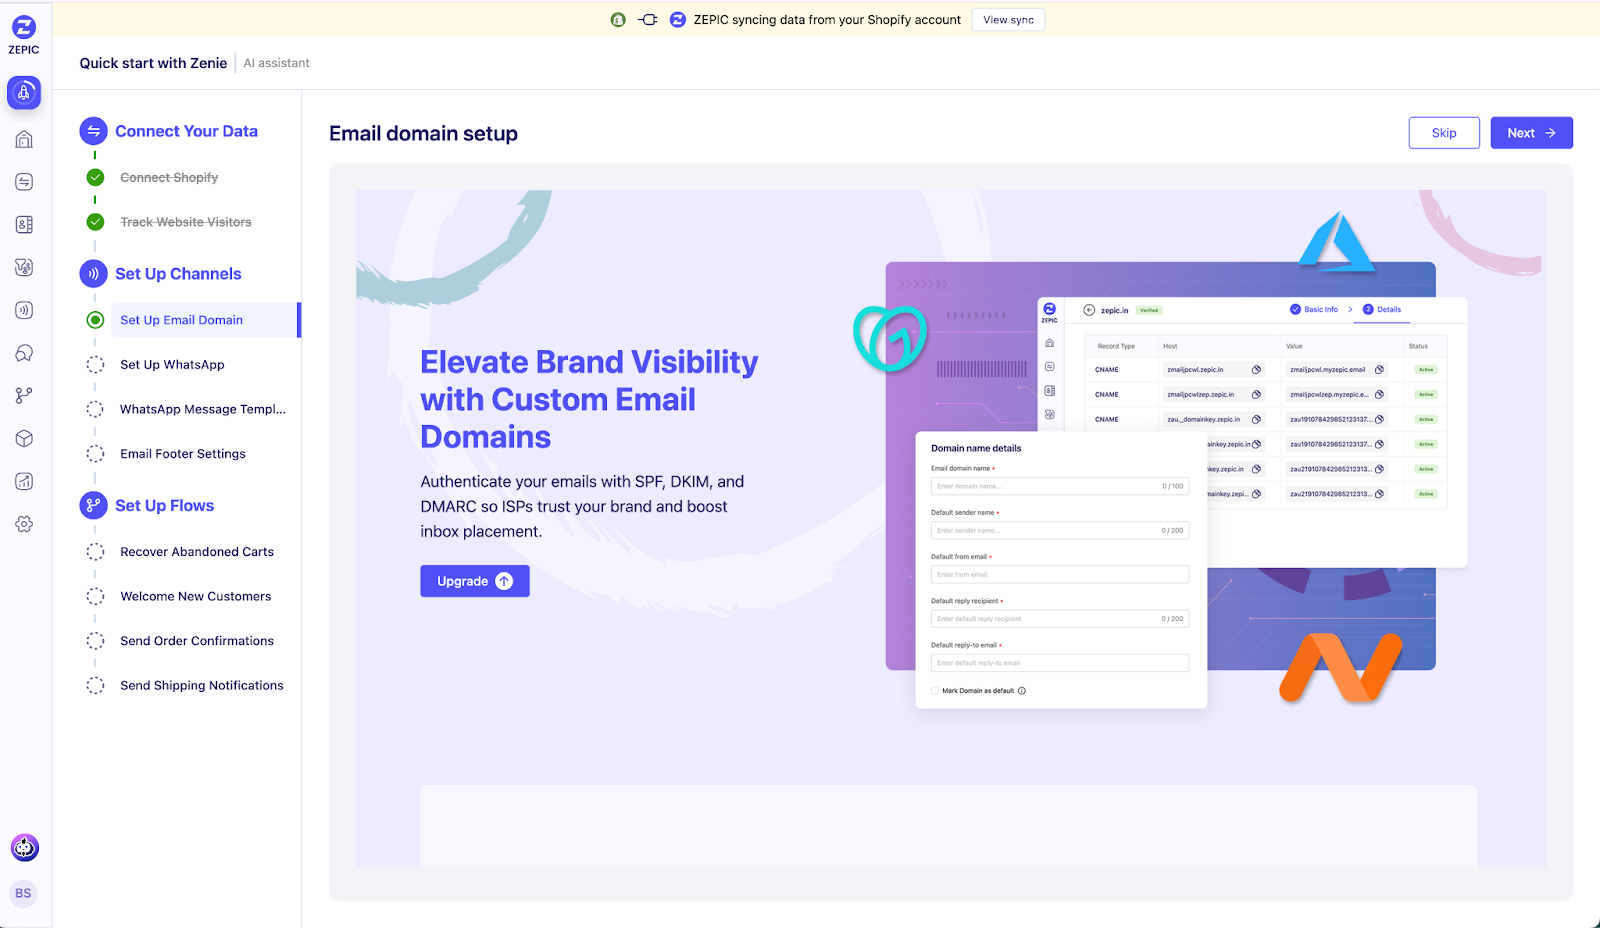Screen dimensions: 1600x928
Task: Click the Recover Abandoned Carts dotted circle
Action: point(95,552)
